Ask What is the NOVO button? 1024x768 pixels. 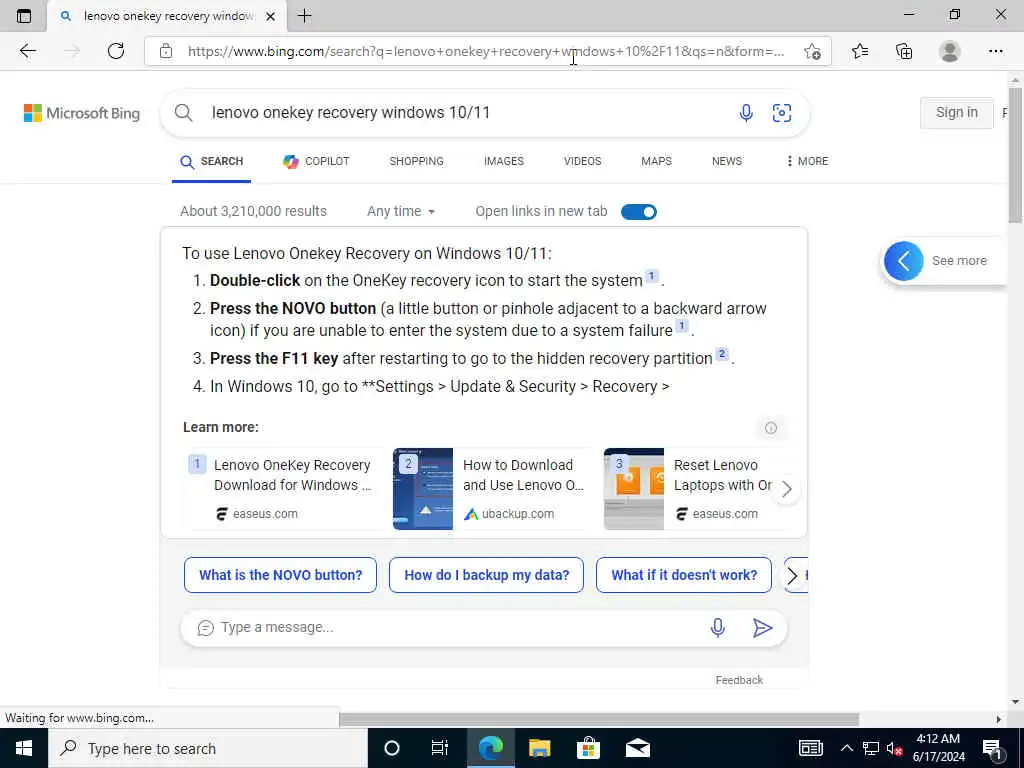(x=280, y=575)
